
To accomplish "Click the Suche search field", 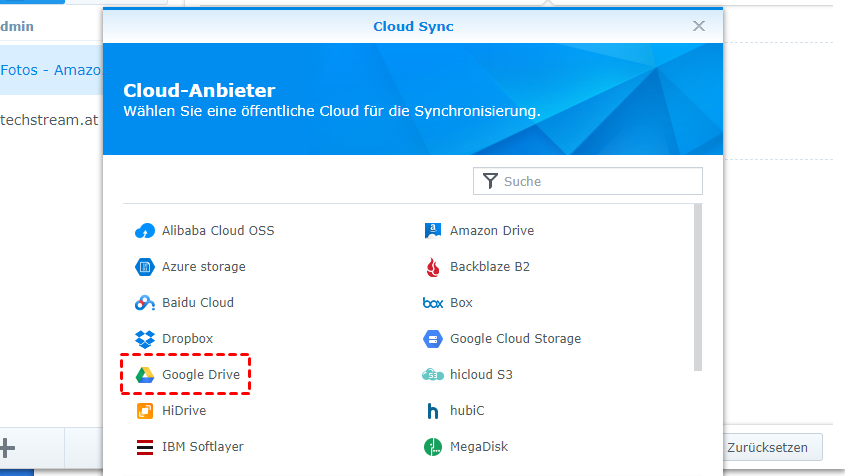I will click(x=600, y=181).
